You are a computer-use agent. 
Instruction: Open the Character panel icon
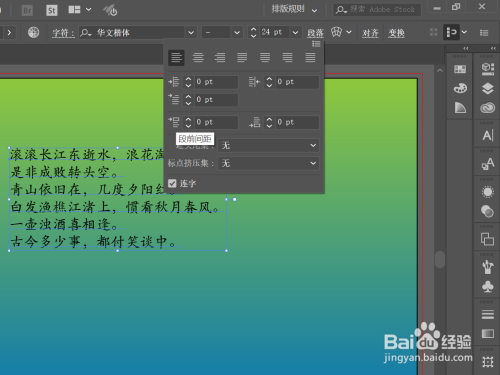tap(488, 135)
